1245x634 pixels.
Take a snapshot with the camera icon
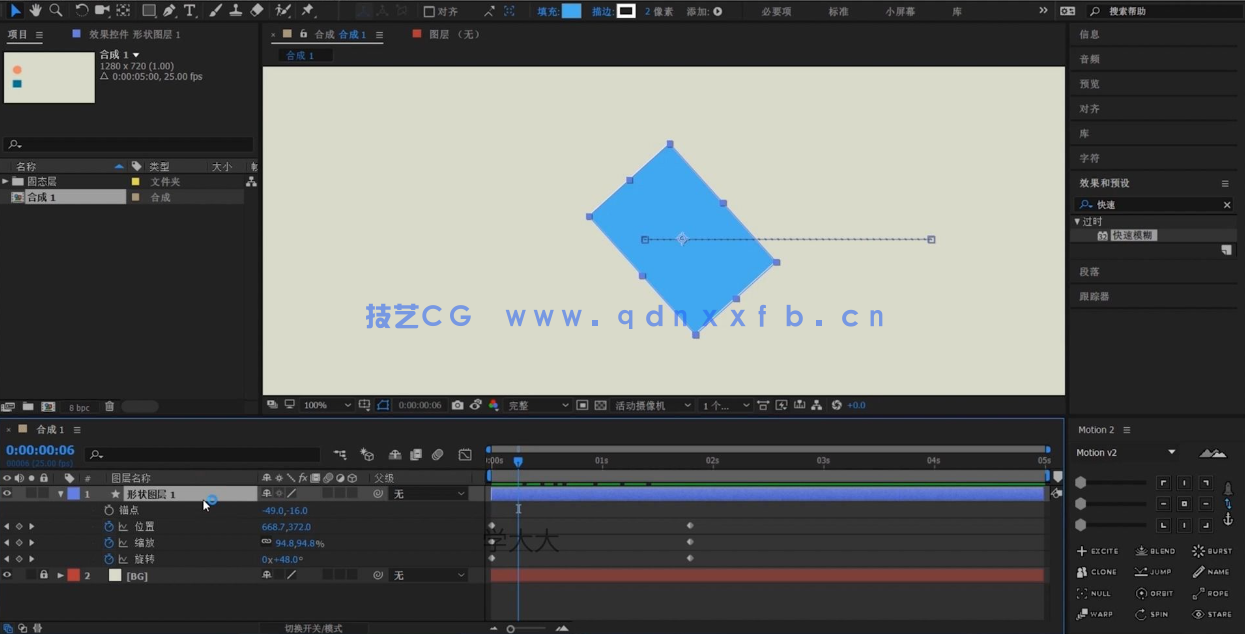click(x=458, y=405)
